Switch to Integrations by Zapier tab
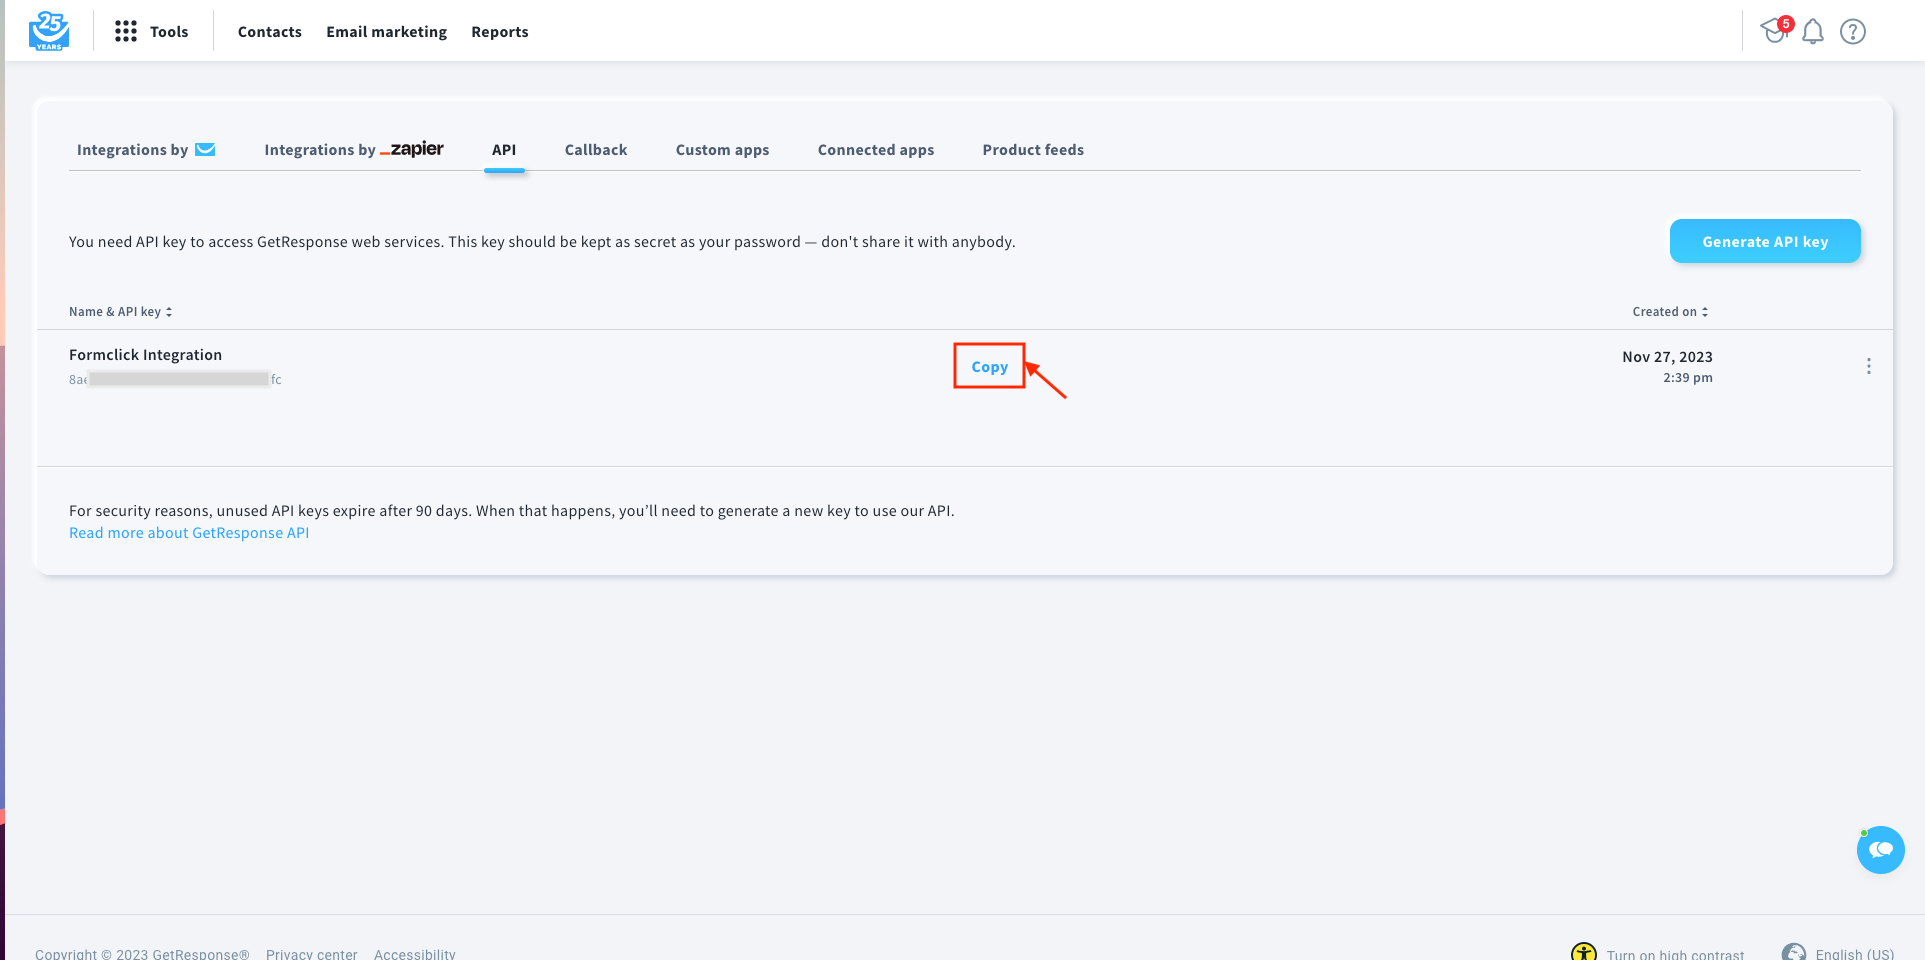 (354, 150)
